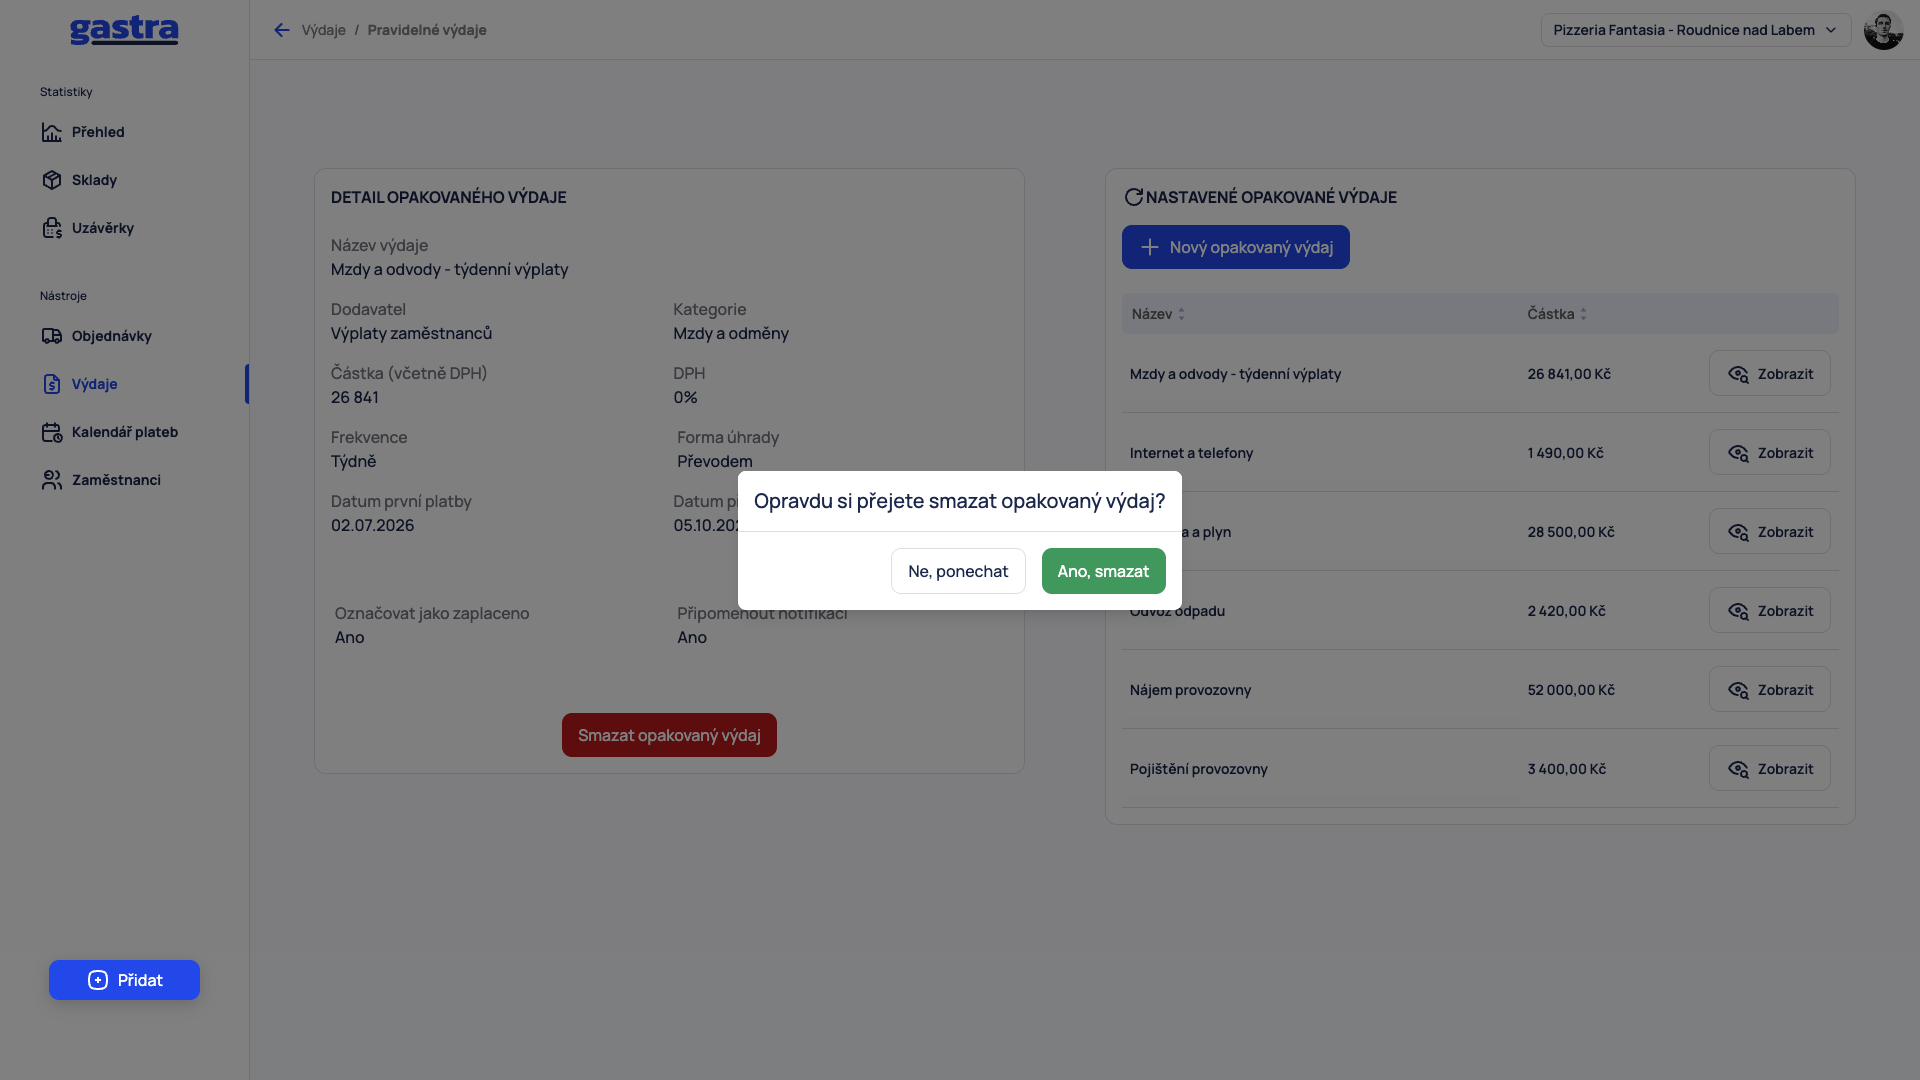Open the user profile avatar
The image size is (1920, 1080).
click(1884, 30)
